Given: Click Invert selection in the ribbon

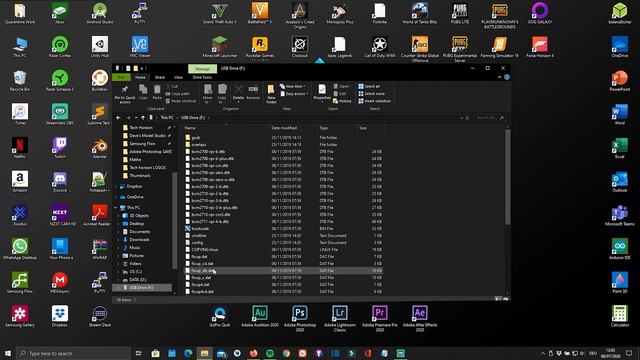Looking at the screenshot, I should pos(374,101).
